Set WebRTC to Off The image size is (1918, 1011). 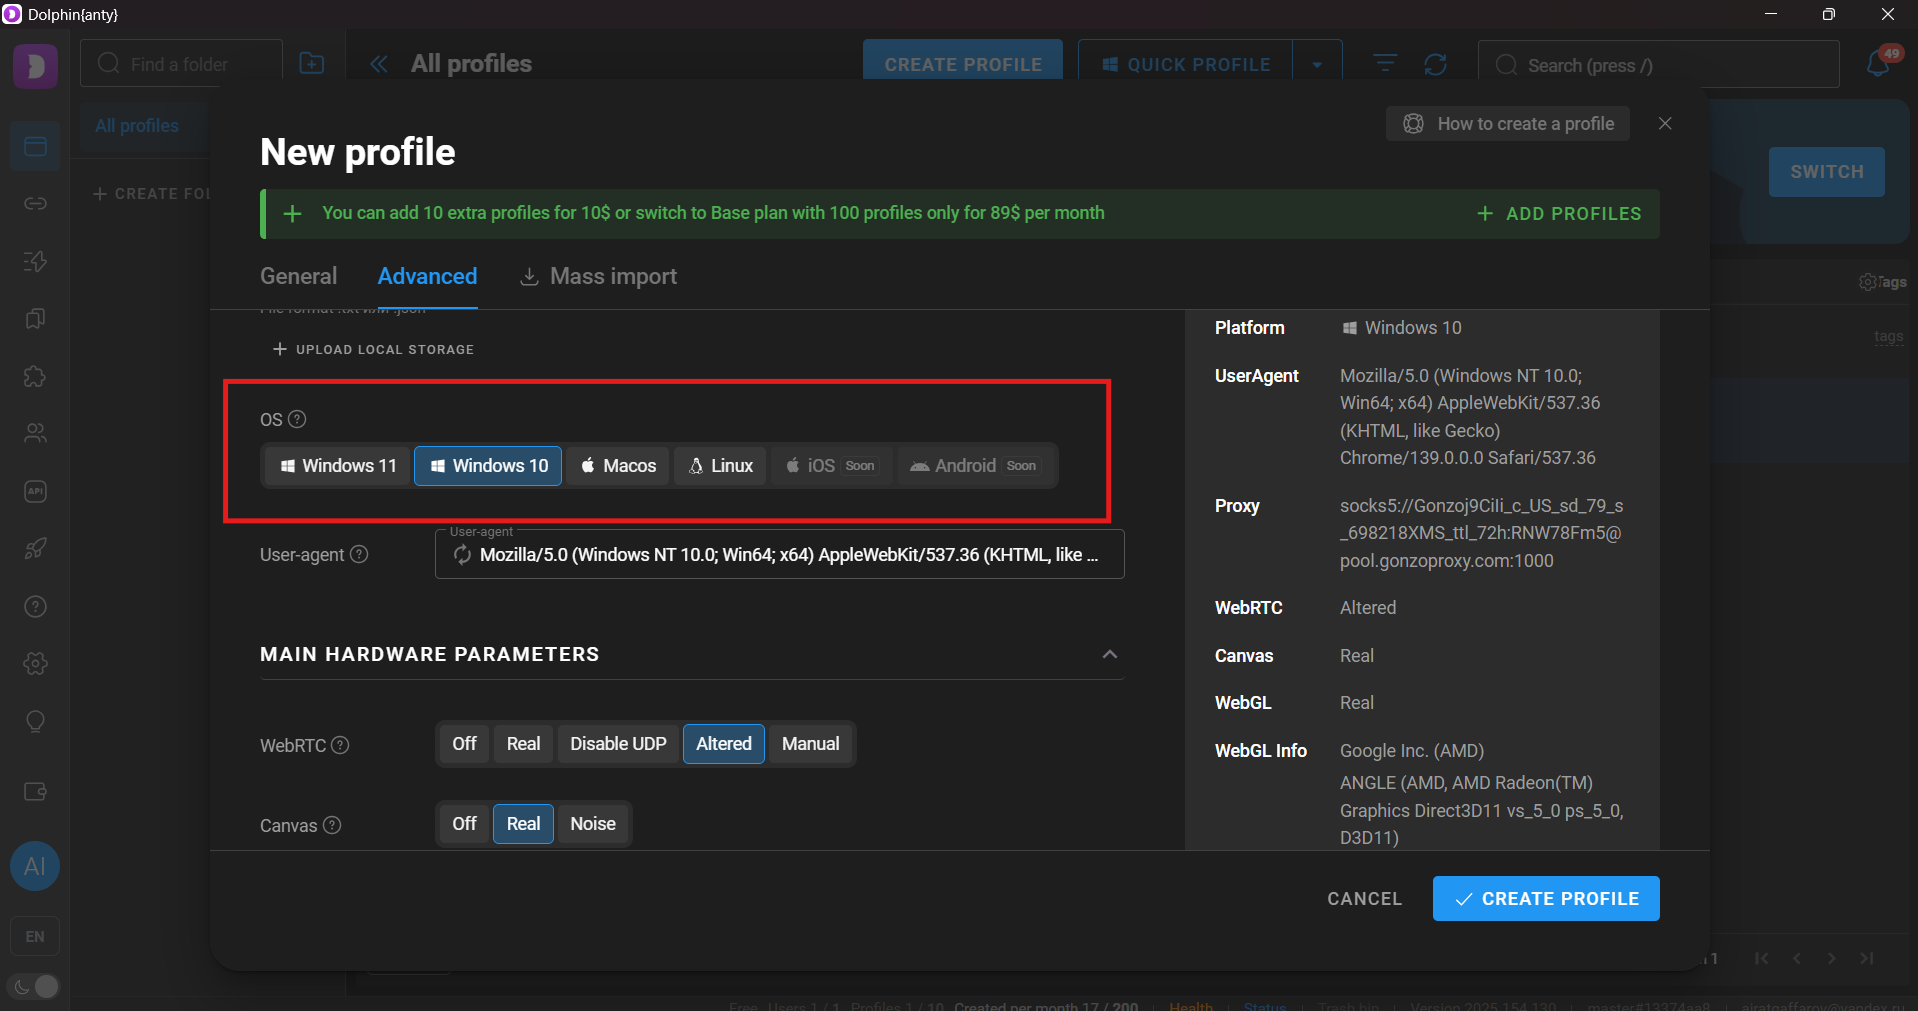(464, 744)
